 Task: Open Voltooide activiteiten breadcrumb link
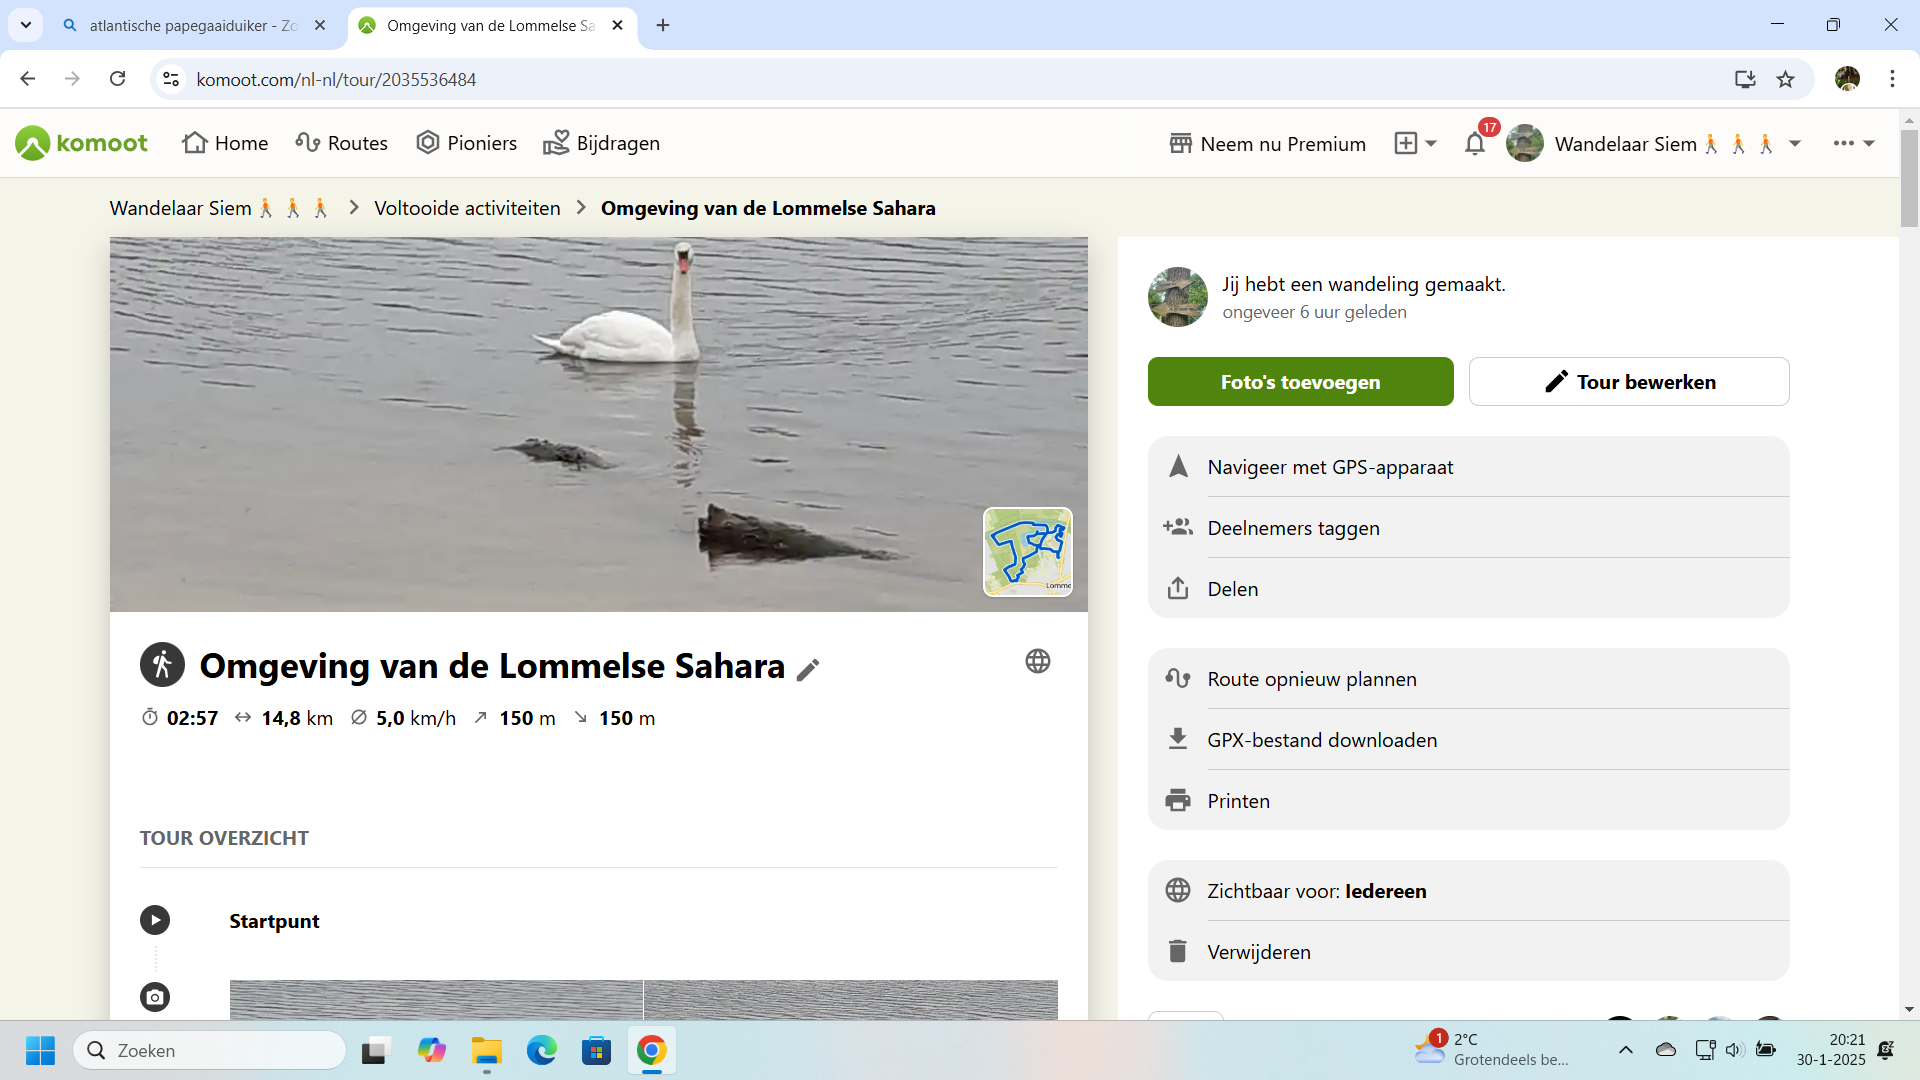(x=467, y=208)
